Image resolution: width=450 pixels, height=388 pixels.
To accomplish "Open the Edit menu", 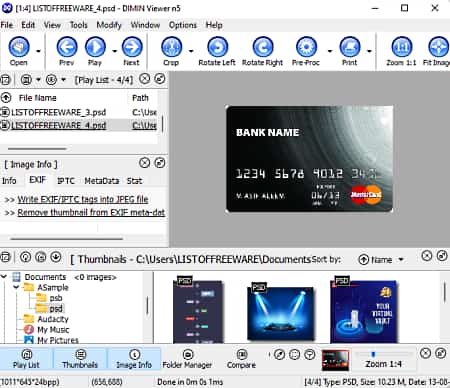I will point(28,25).
